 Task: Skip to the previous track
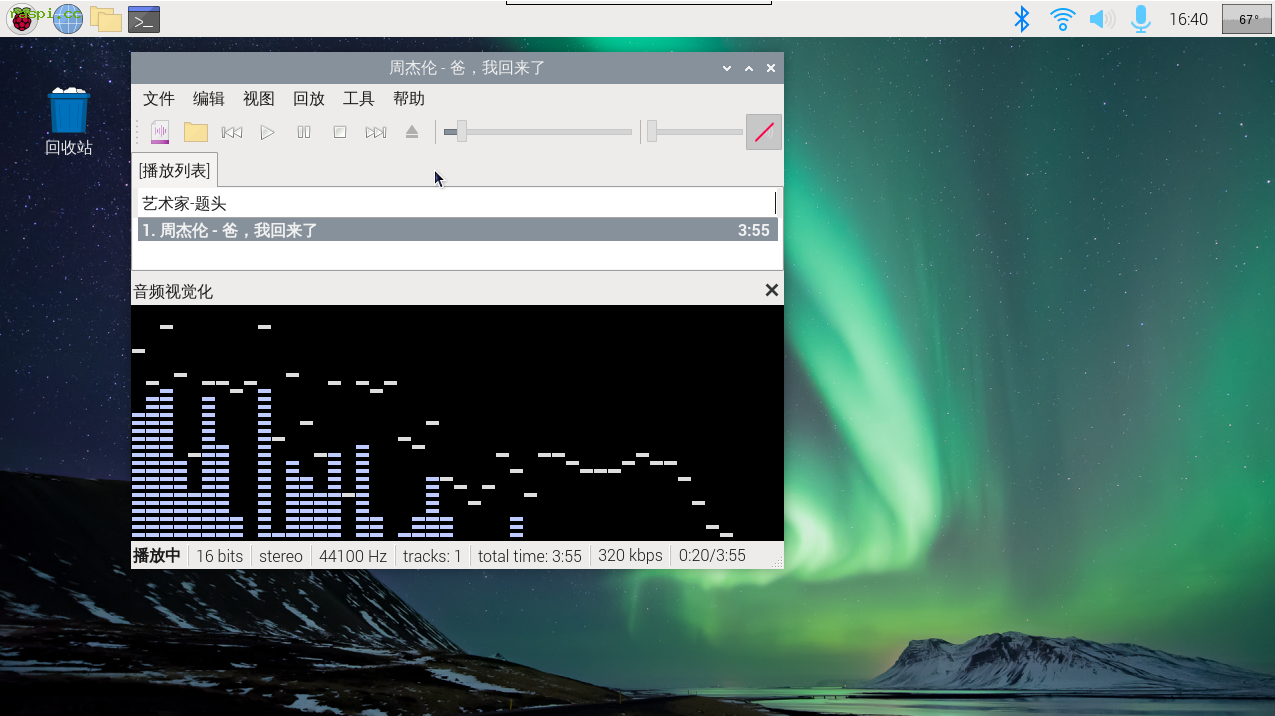pos(232,132)
